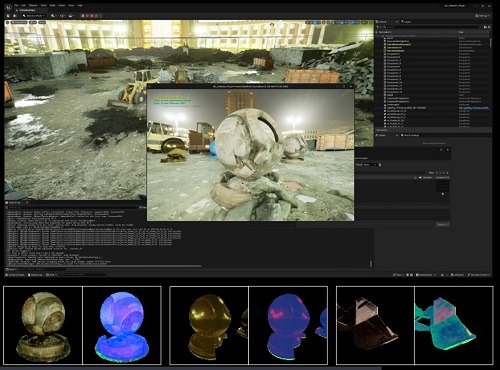Open the add content toolbar dropdown
500x370 pixels.
tap(53, 16)
